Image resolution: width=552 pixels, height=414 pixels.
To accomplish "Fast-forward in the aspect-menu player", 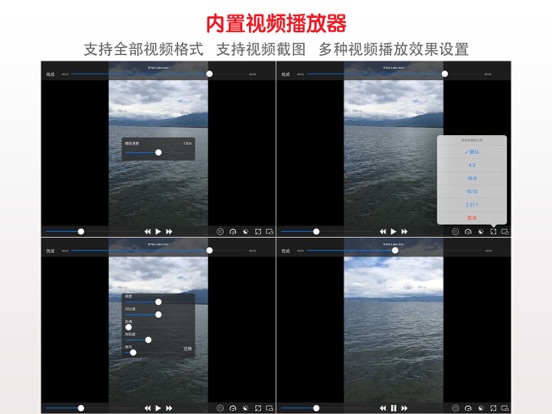I will point(404,232).
